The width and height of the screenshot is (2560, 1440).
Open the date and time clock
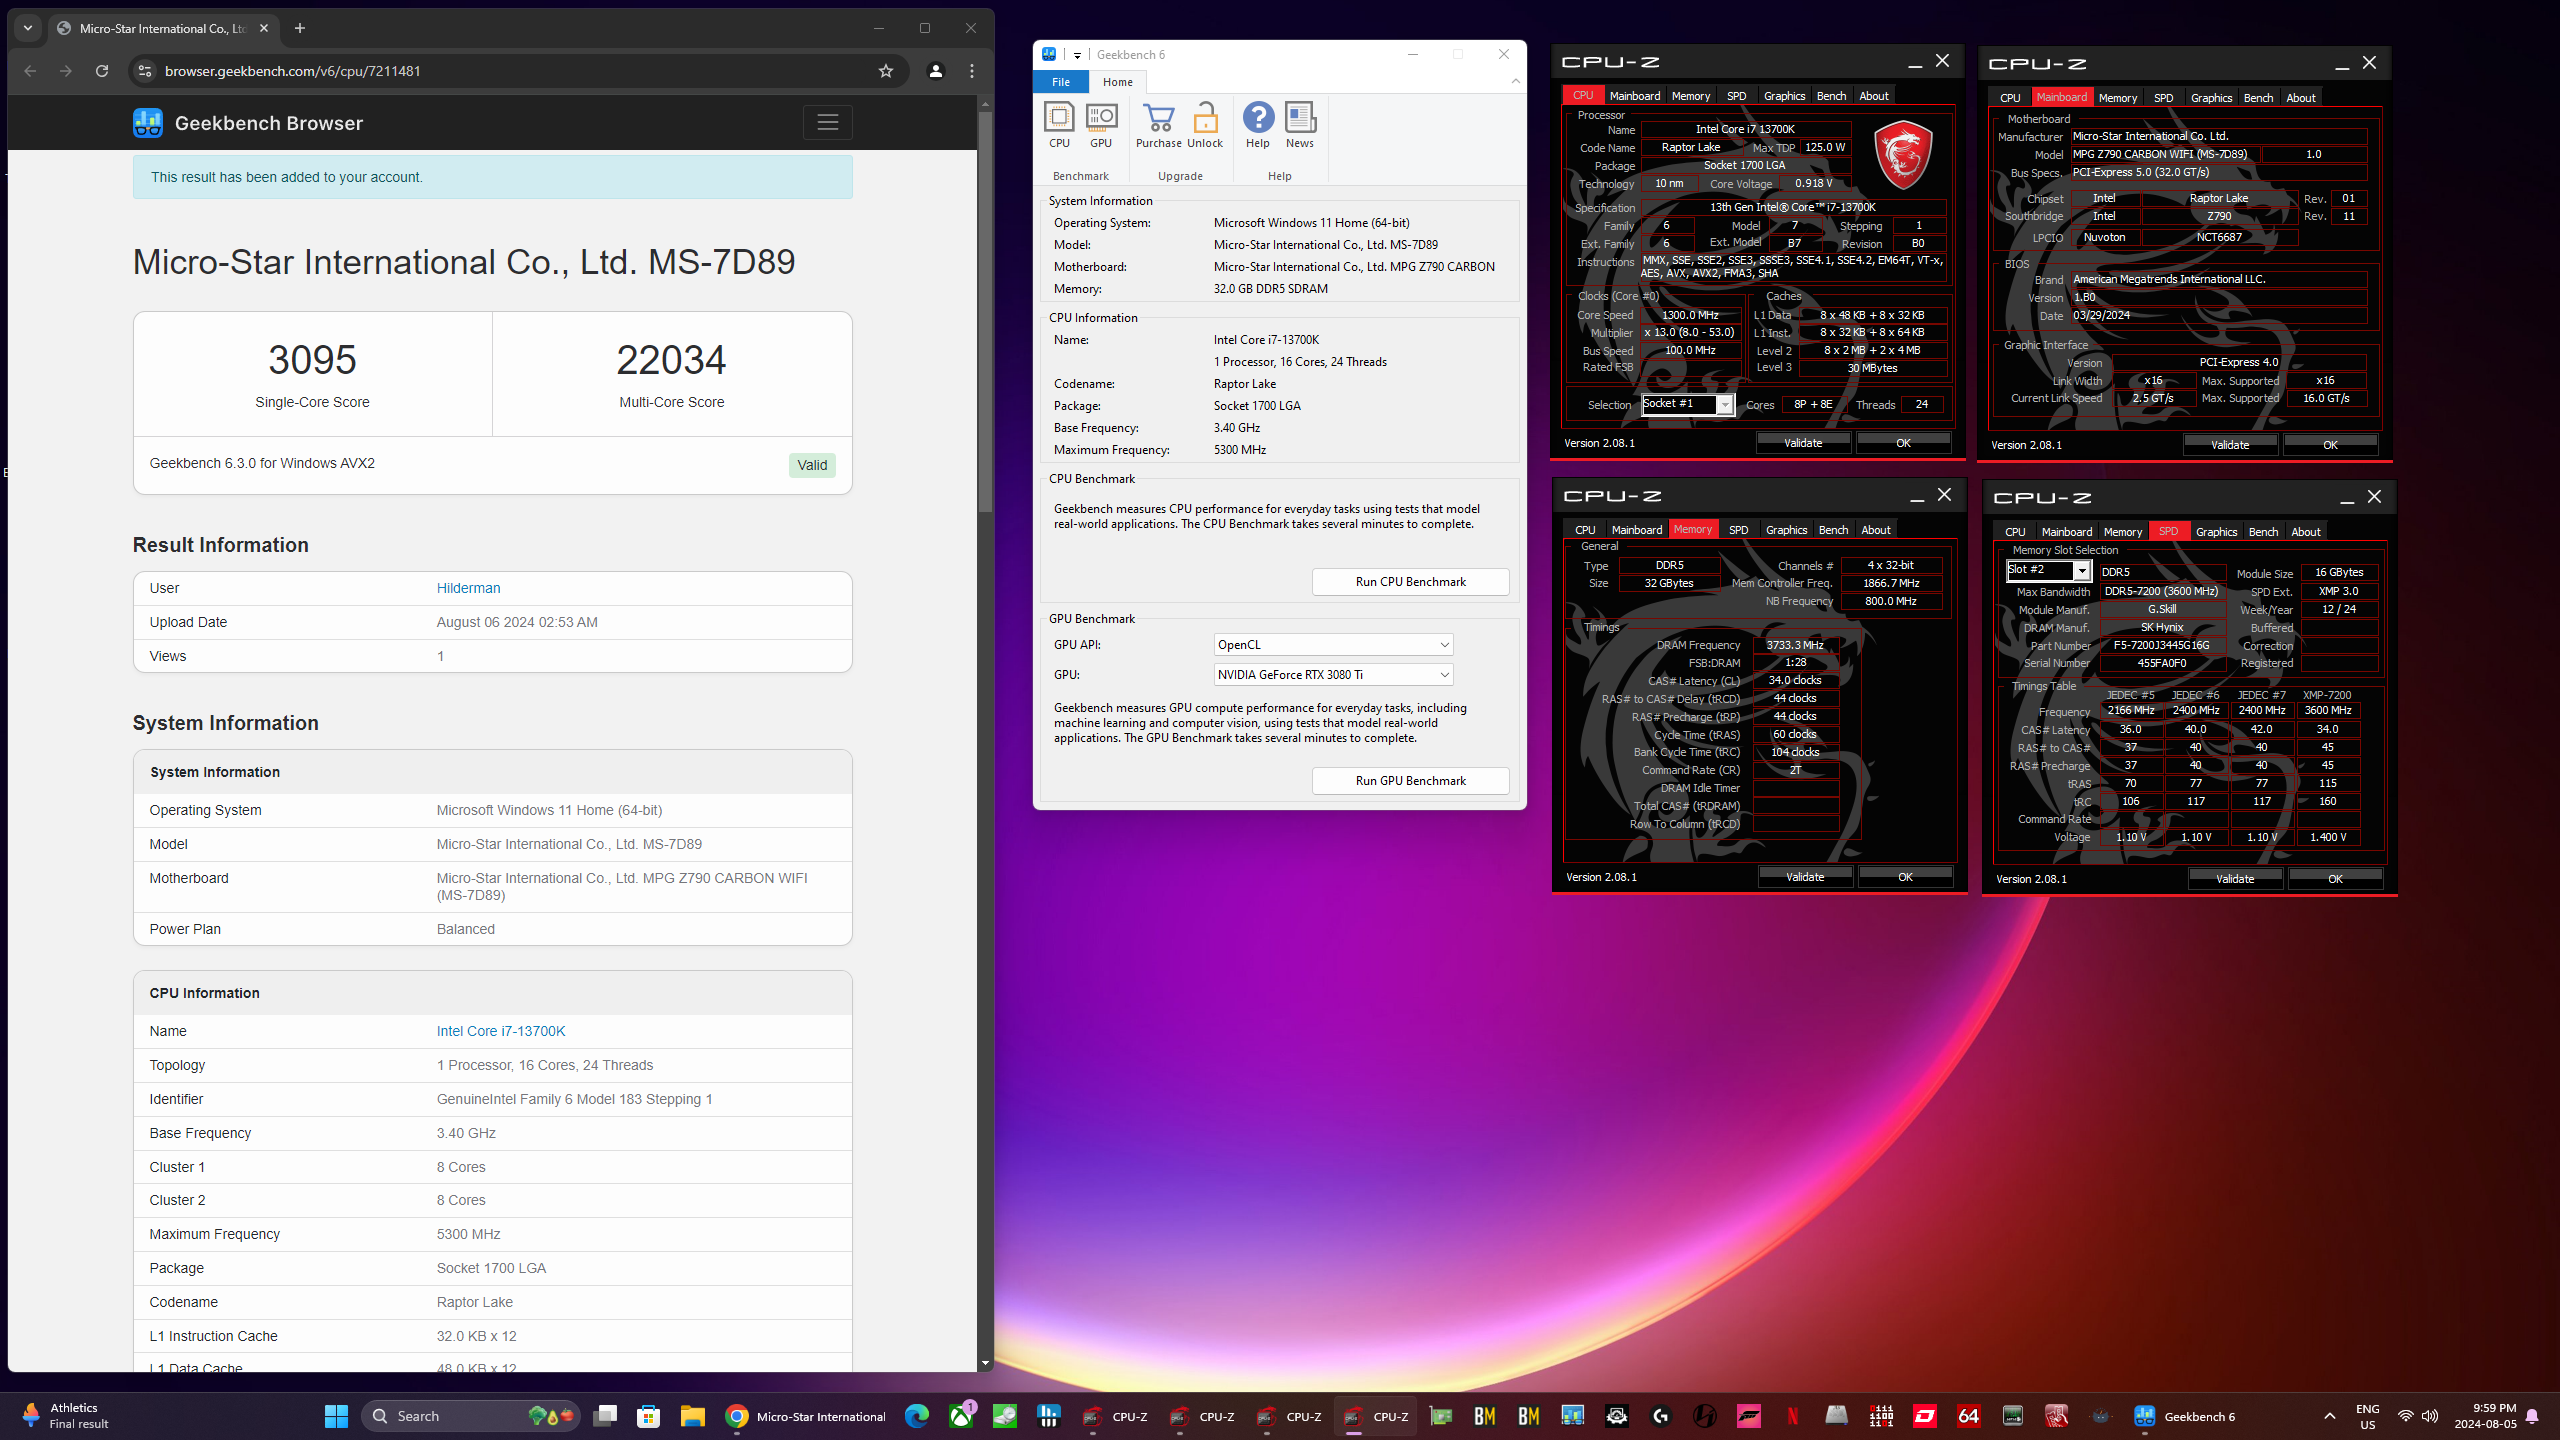[2484, 1416]
